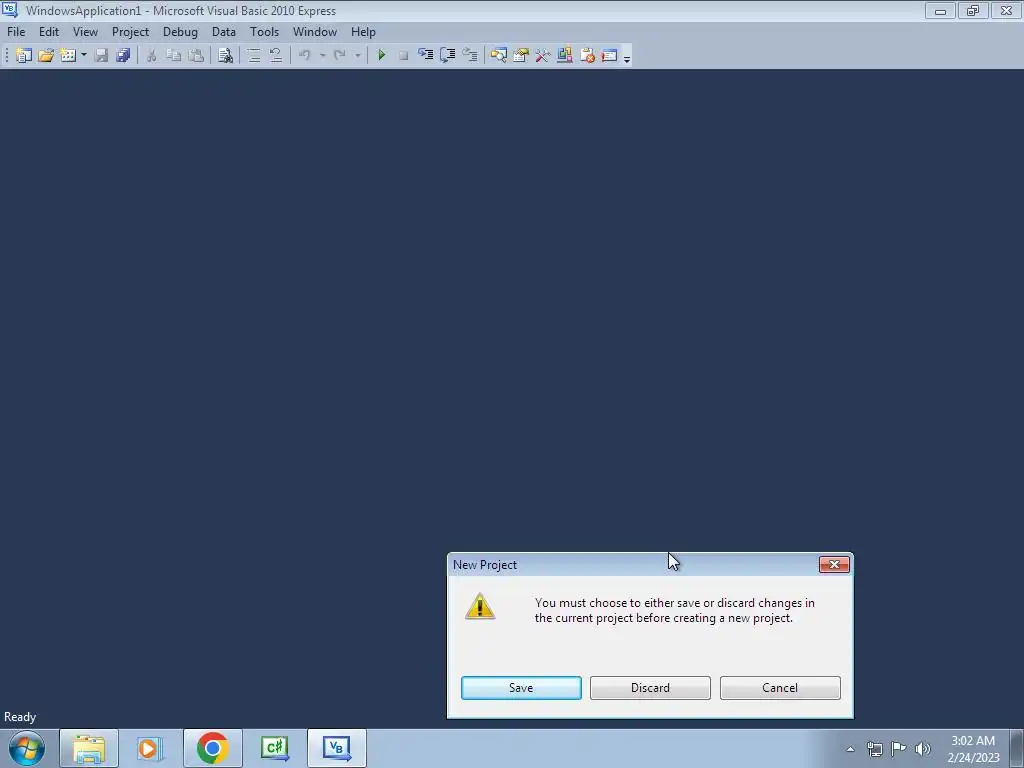This screenshot has width=1024, height=768.
Task: Click the Save All toolbar icon
Action: (123, 56)
